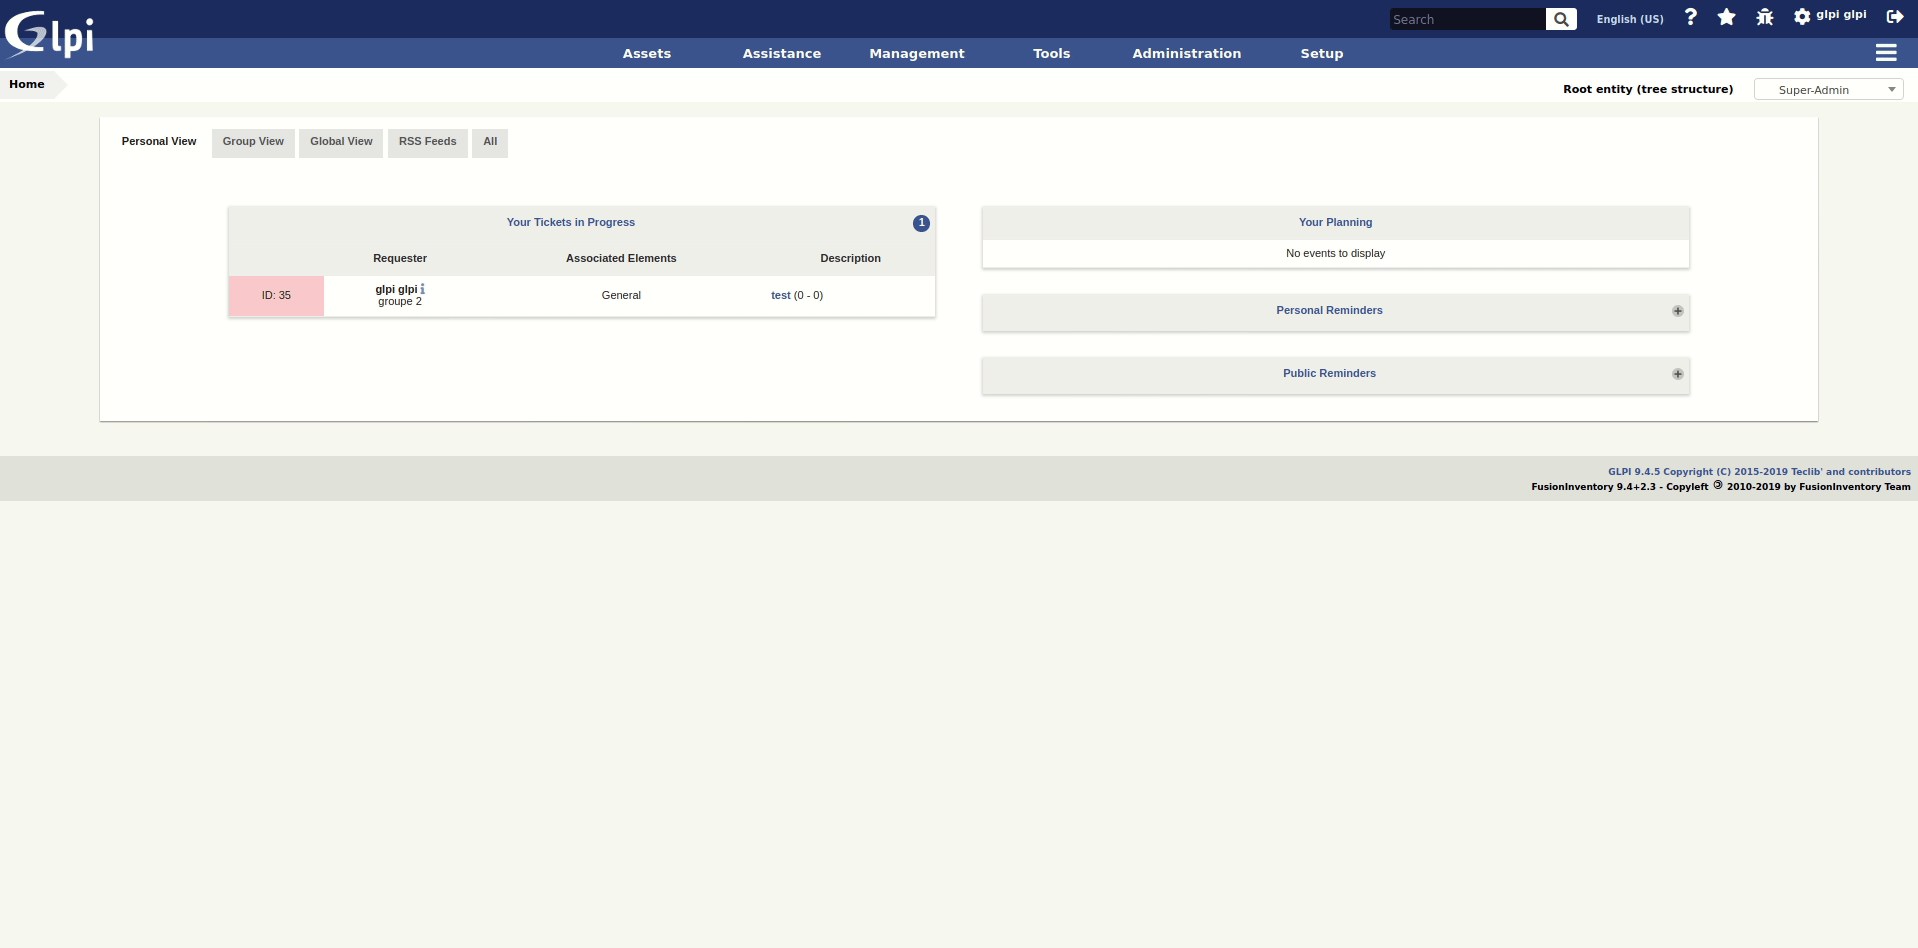Image resolution: width=1918 pixels, height=948 pixels.
Task: Click the saved searches star icon
Action: coord(1726,17)
